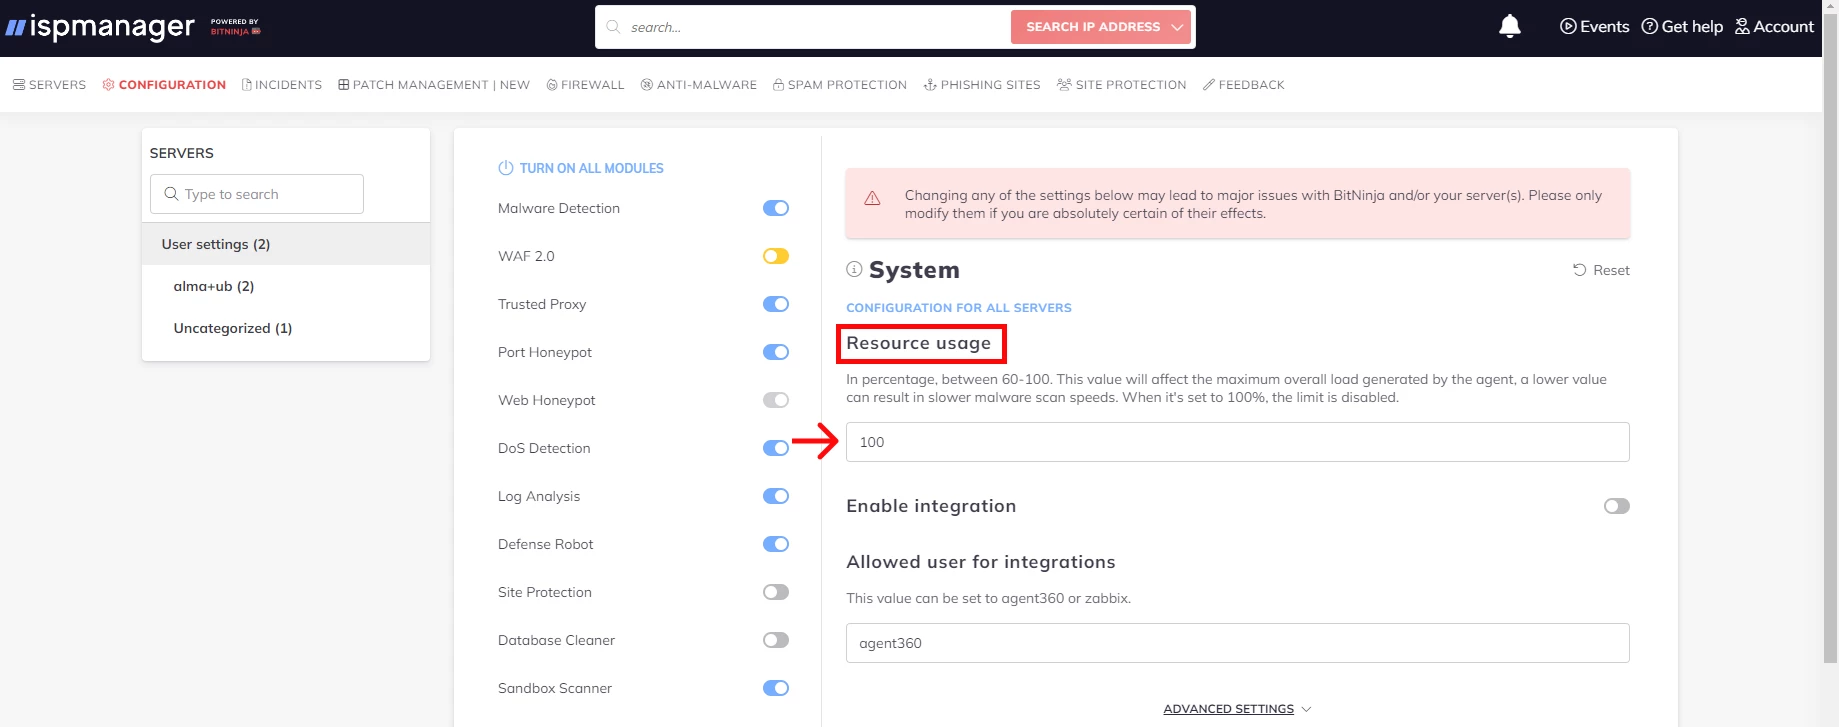Image resolution: width=1839 pixels, height=727 pixels.
Task: Toggle the Log Analysis module
Action: pos(776,496)
